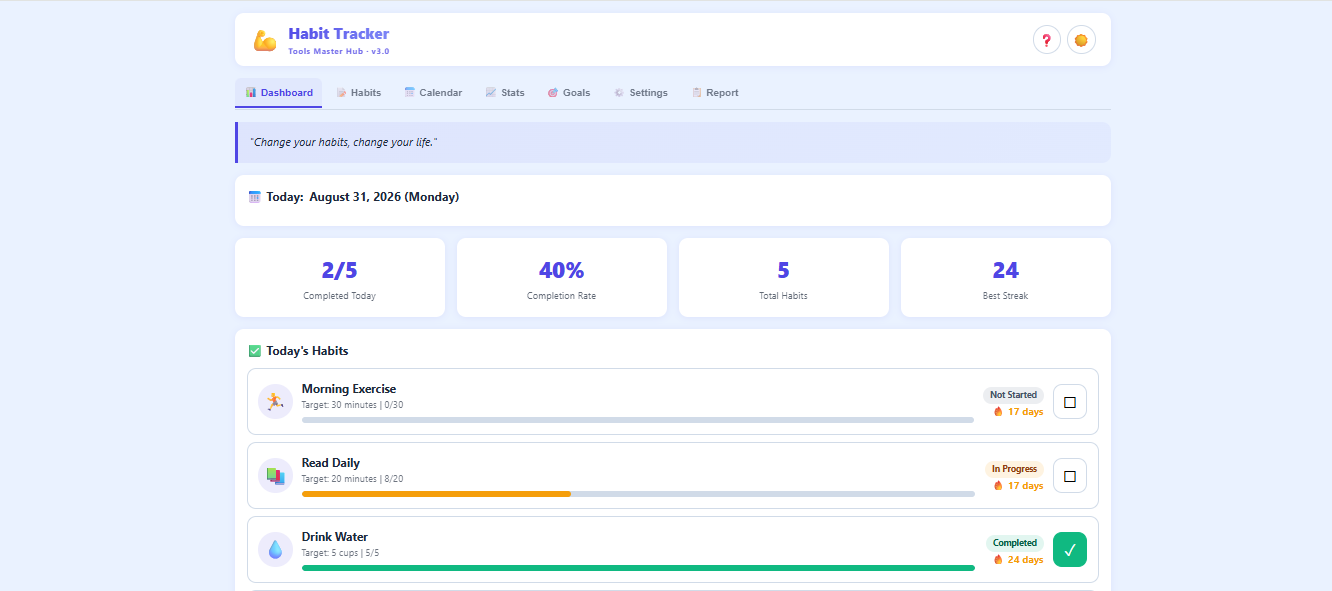
Task: Click the Completed status badge
Action: [x=1015, y=543]
